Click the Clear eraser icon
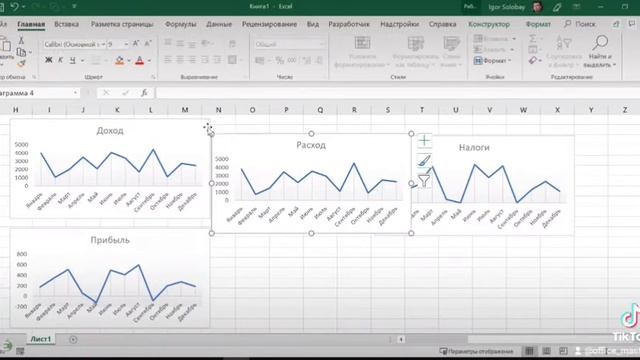This screenshot has width=640, height=360. tap(533, 60)
